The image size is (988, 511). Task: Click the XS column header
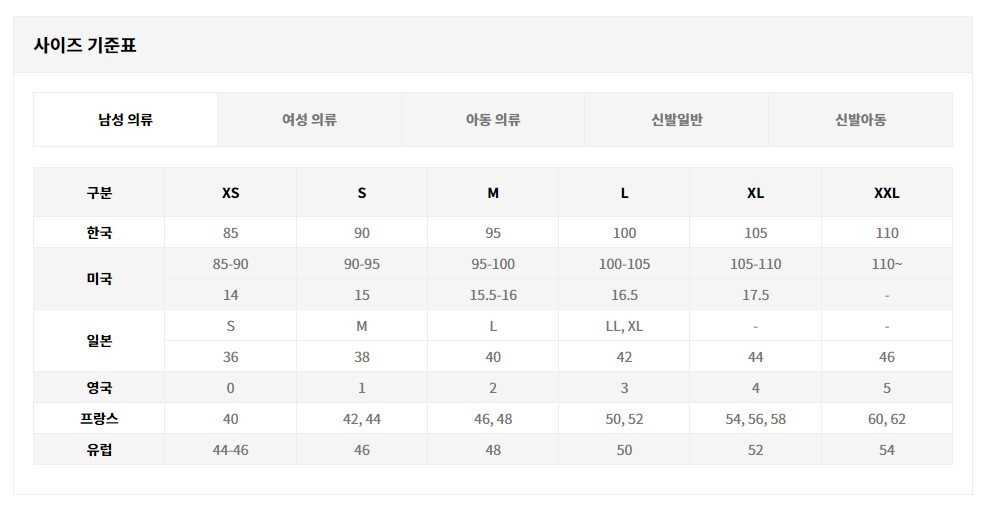(x=230, y=193)
